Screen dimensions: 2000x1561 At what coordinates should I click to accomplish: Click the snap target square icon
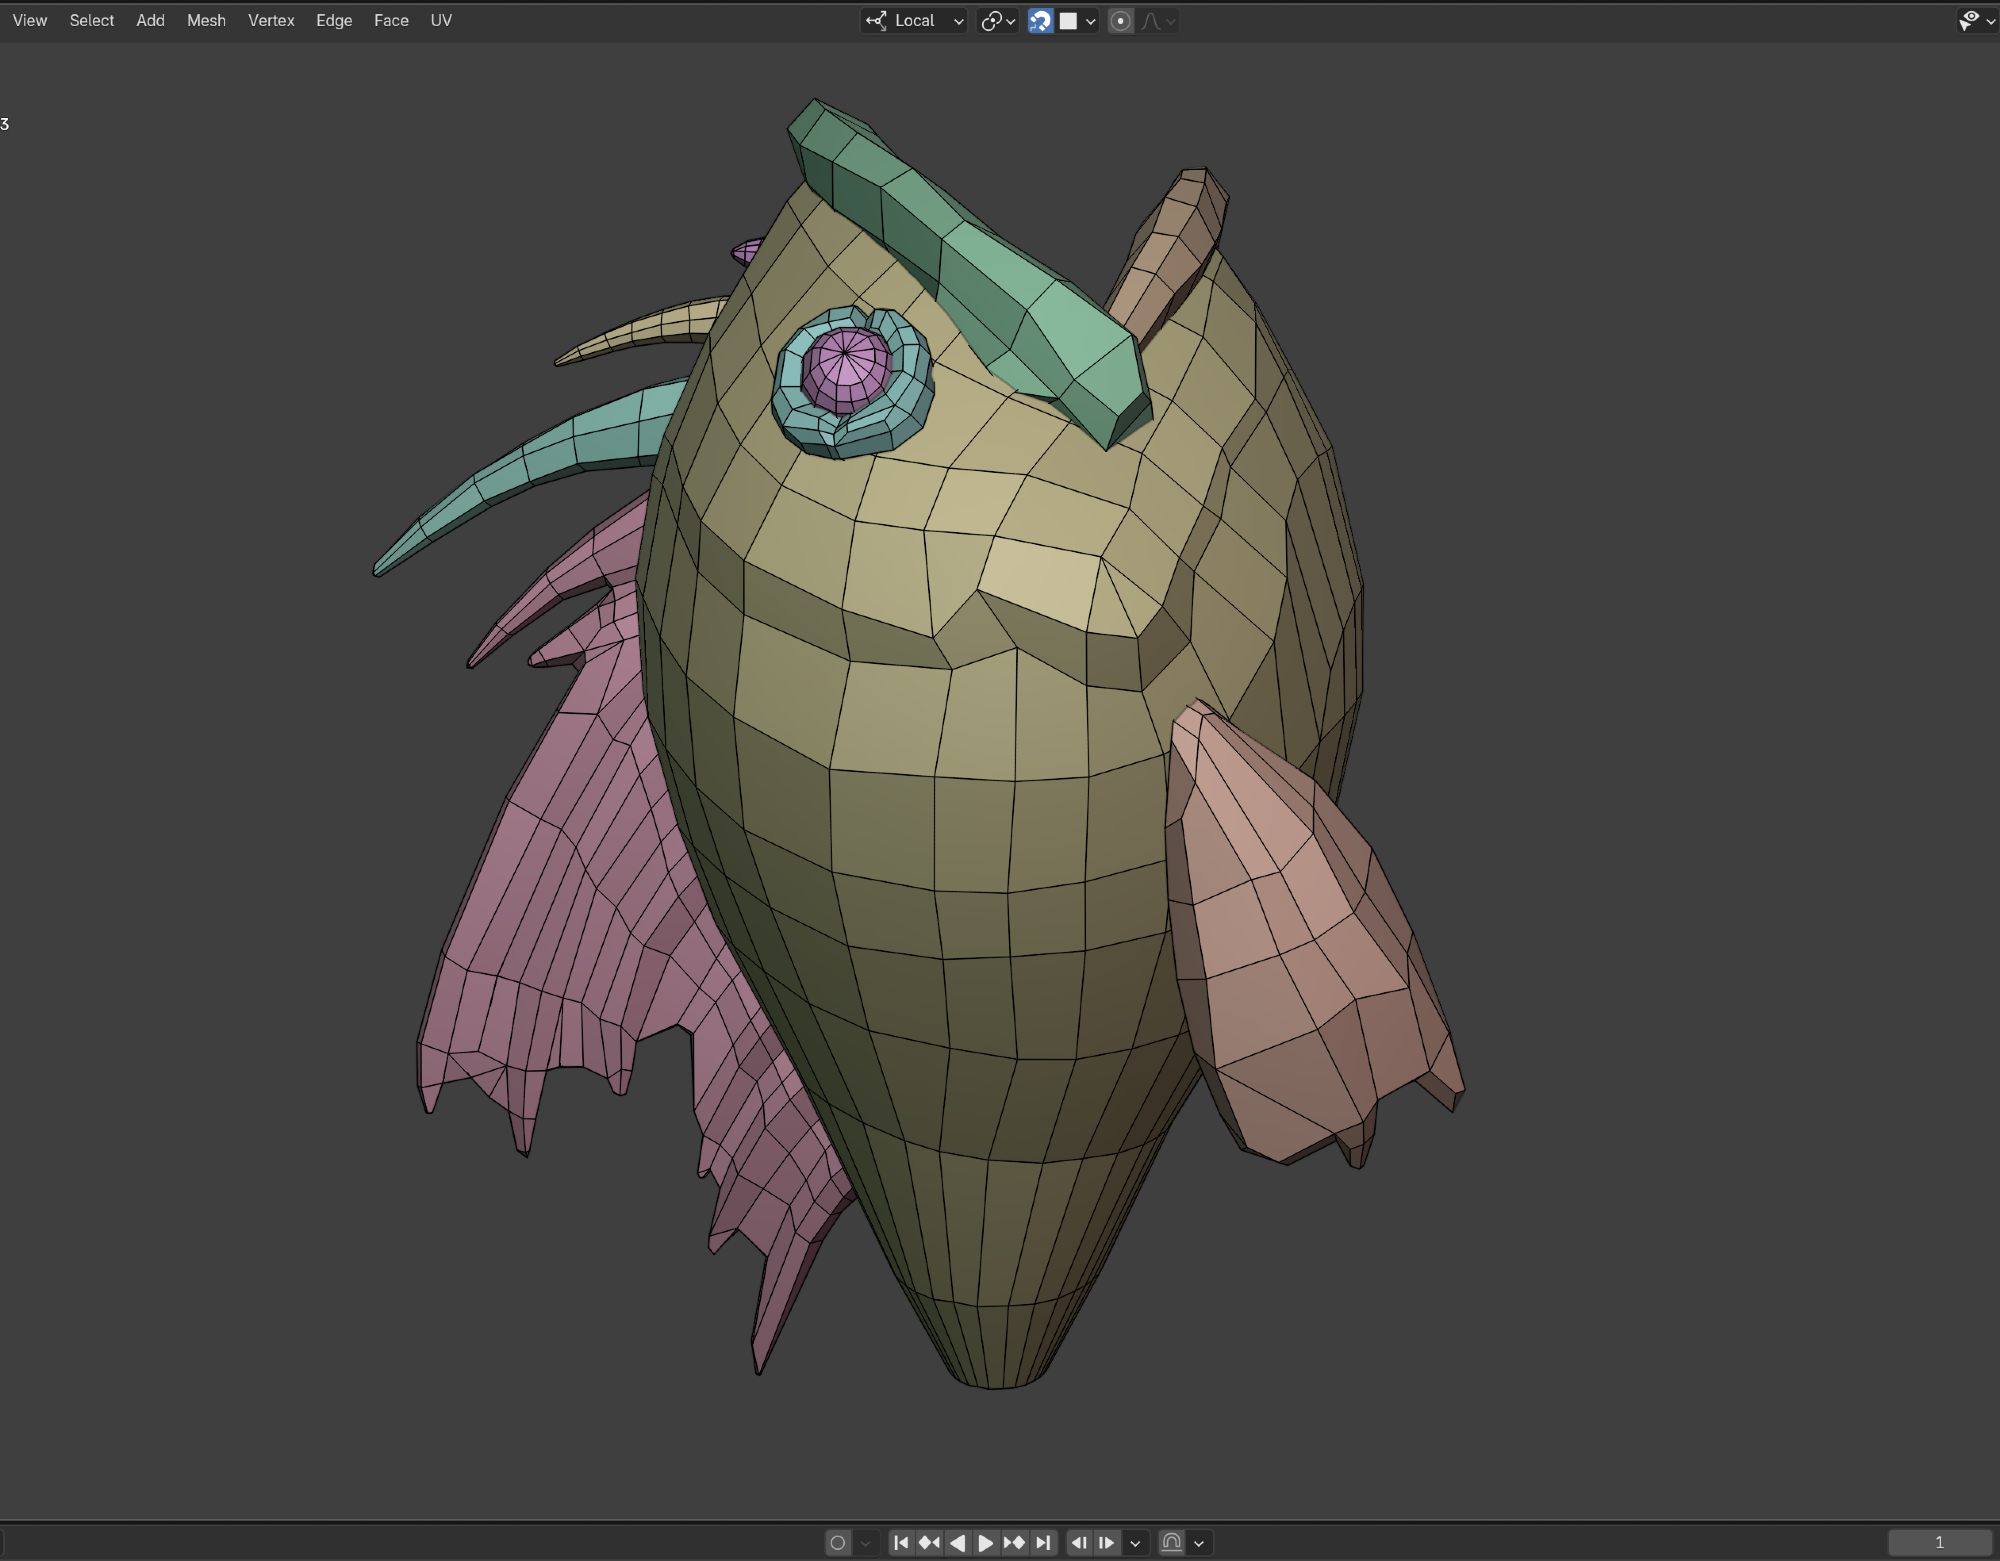[1068, 21]
